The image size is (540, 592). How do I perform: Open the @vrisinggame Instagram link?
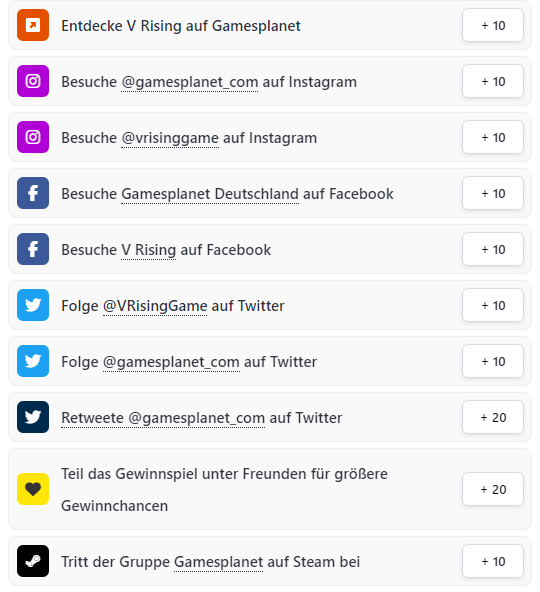170,138
